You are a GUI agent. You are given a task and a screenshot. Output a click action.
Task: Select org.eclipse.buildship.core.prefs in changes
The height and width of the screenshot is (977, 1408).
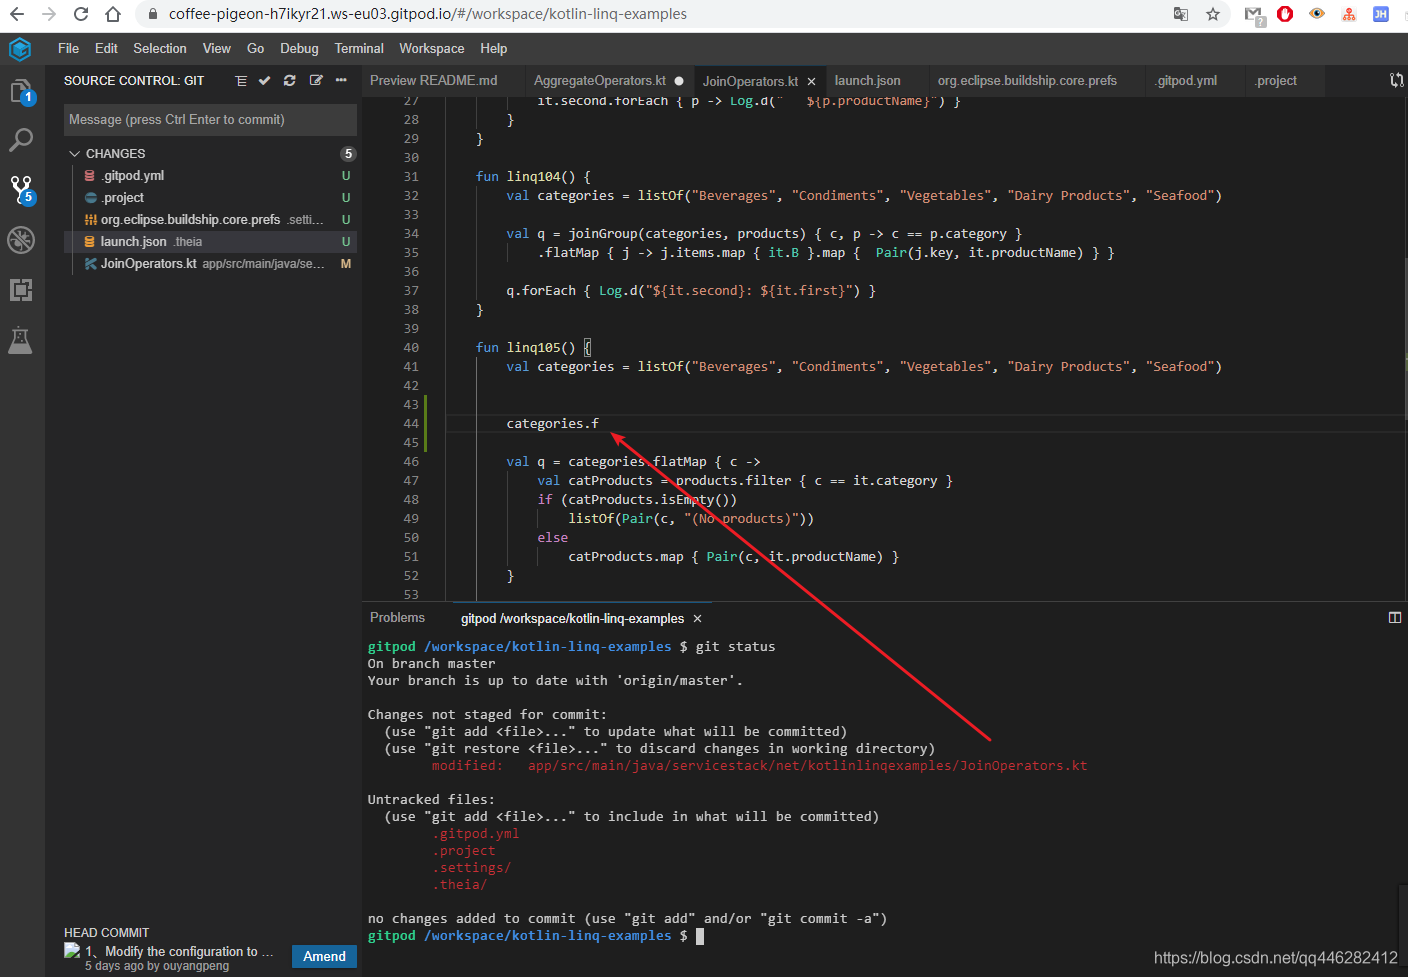click(x=210, y=220)
